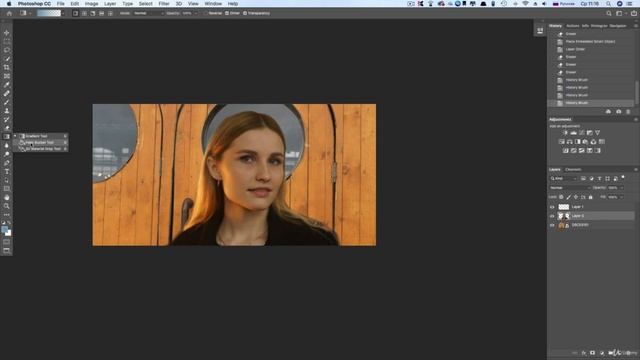The height and width of the screenshot is (360, 640).
Task: Select the Lasso tool
Action: click(7, 50)
